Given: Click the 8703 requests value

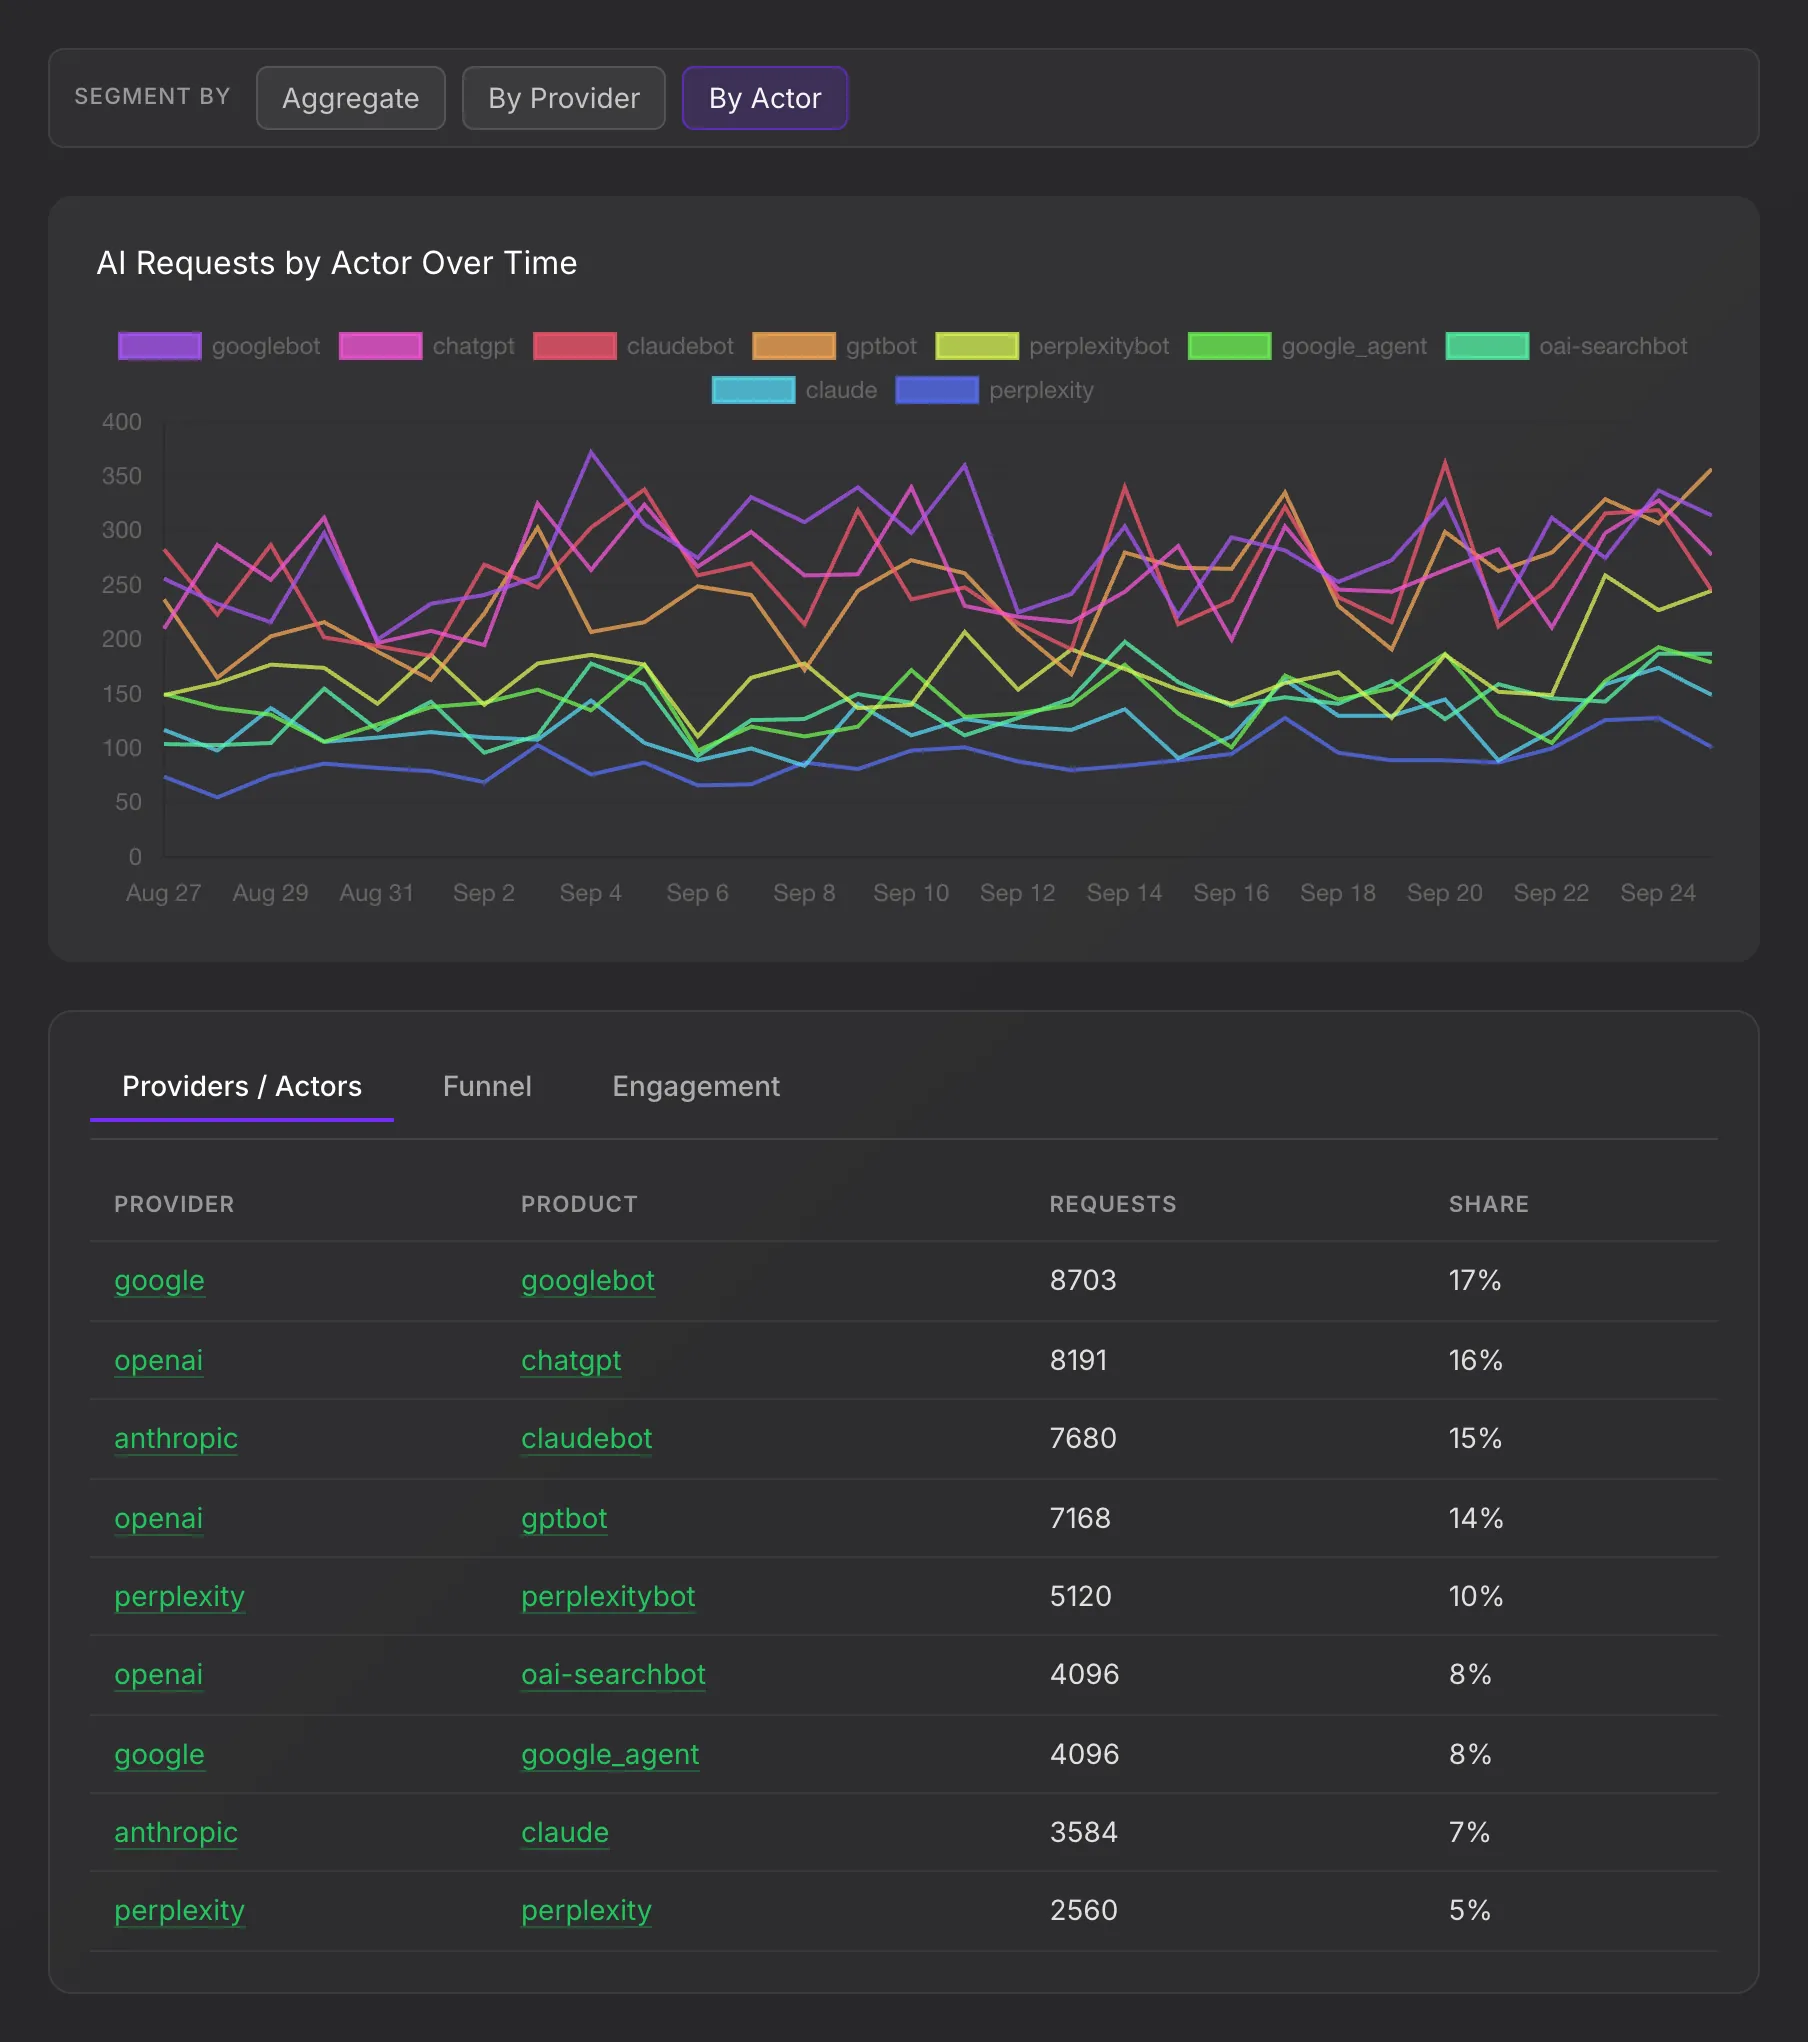Looking at the screenshot, I should point(1083,1281).
